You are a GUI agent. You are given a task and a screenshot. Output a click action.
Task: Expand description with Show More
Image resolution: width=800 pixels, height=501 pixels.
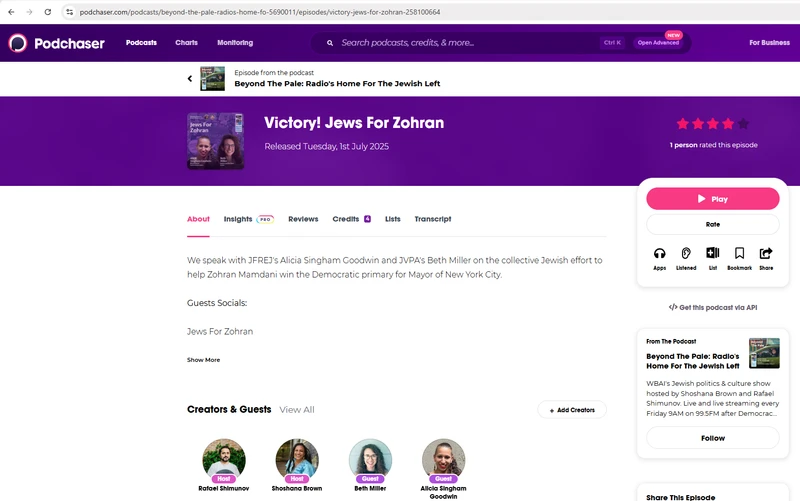tap(203, 359)
